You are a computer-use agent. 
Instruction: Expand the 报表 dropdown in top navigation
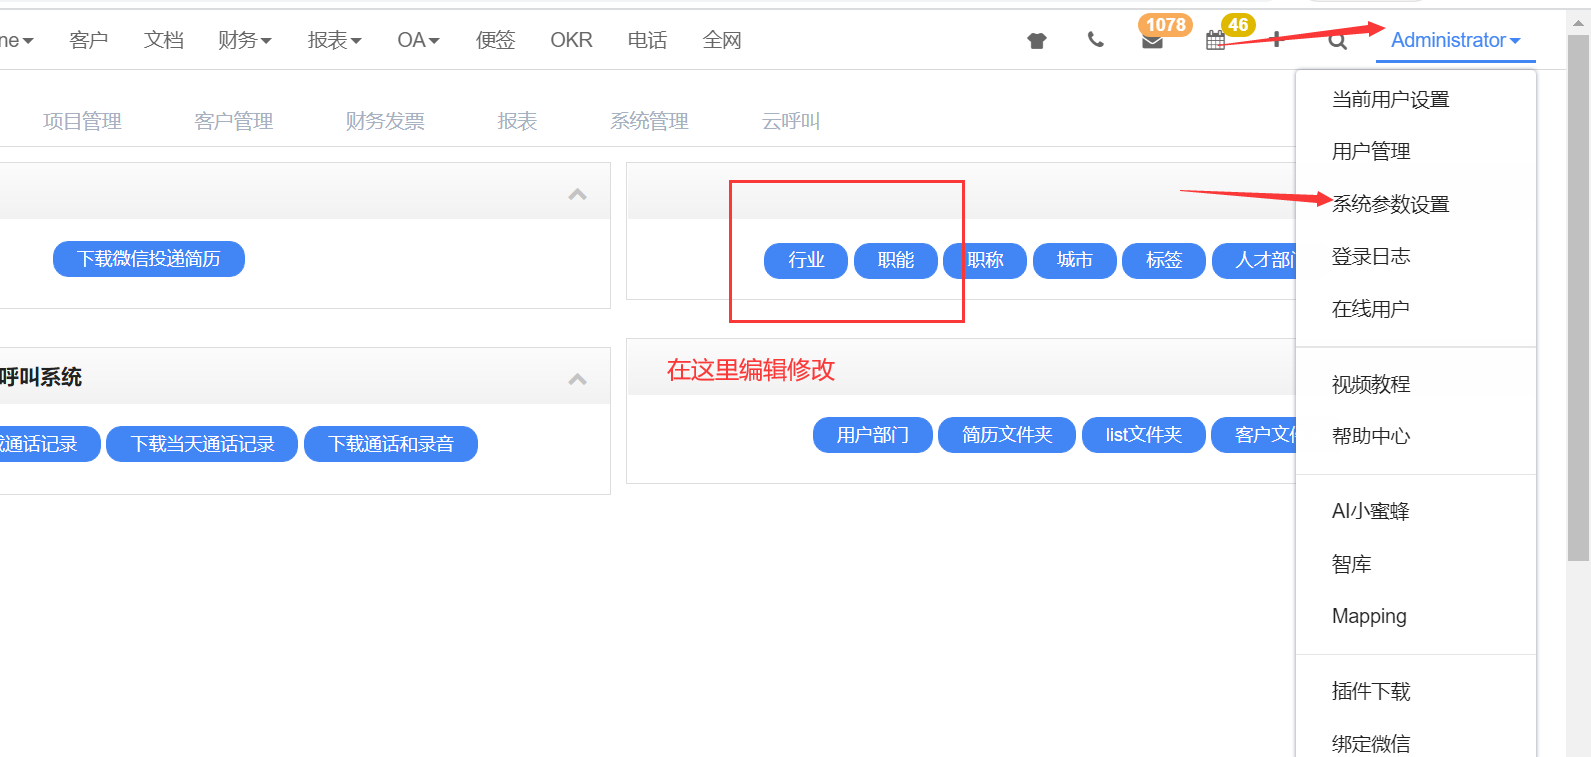click(x=334, y=40)
